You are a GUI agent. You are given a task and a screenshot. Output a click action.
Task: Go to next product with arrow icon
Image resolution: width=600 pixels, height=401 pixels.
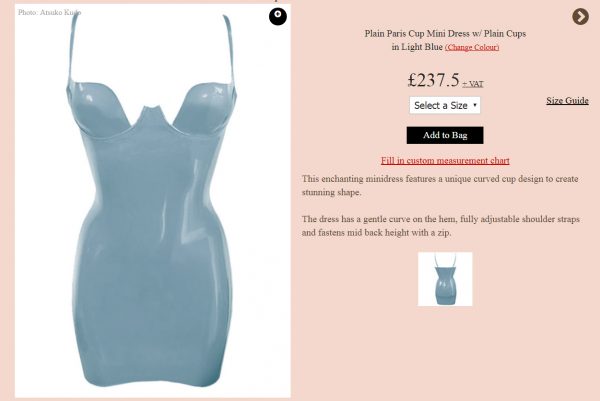[x=580, y=16]
